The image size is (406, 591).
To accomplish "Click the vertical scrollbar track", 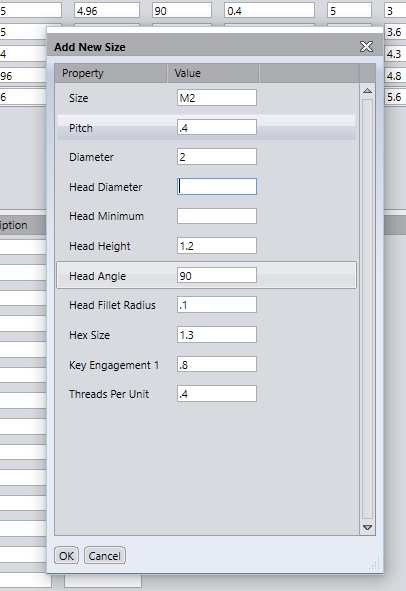I will point(368,309).
